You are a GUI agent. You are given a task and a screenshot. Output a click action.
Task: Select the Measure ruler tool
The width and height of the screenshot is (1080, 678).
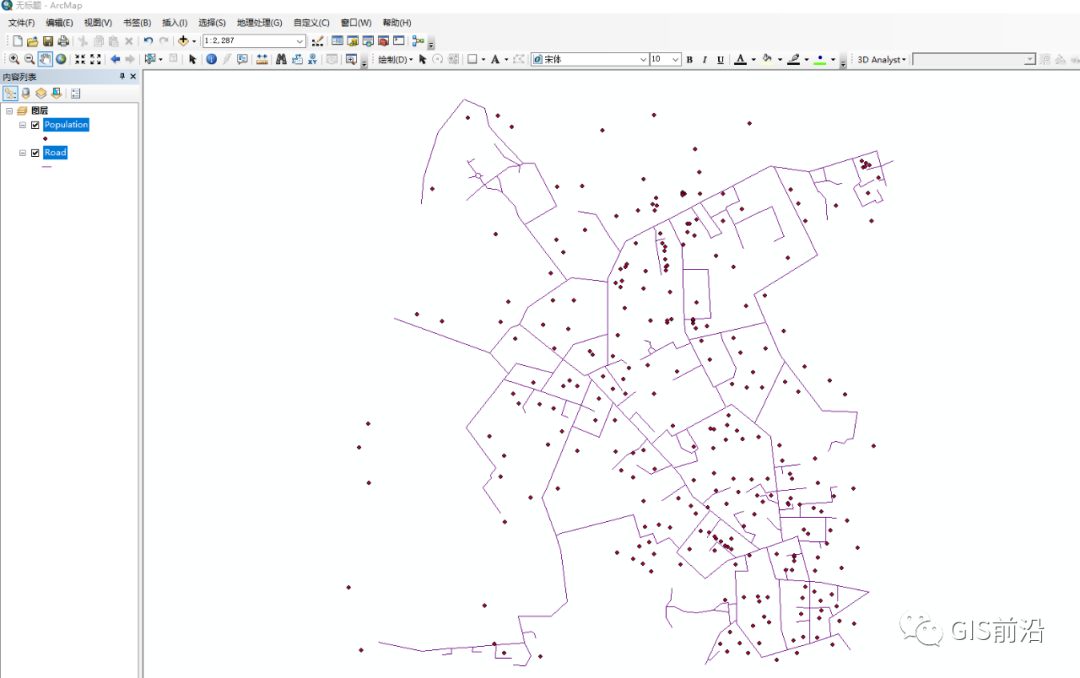262,59
